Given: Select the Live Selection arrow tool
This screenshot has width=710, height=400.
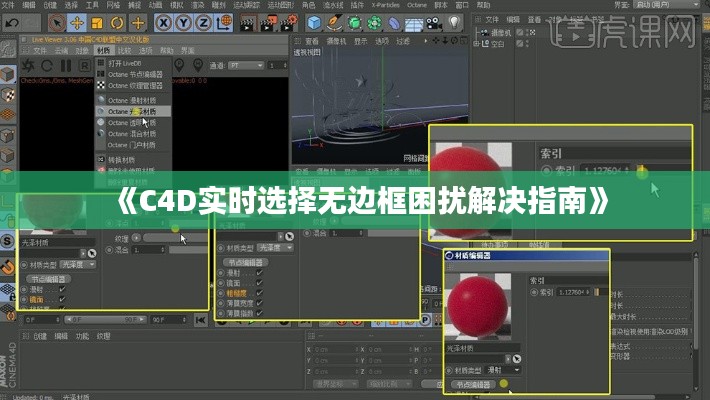Looking at the screenshot, I should (x=58, y=22).
